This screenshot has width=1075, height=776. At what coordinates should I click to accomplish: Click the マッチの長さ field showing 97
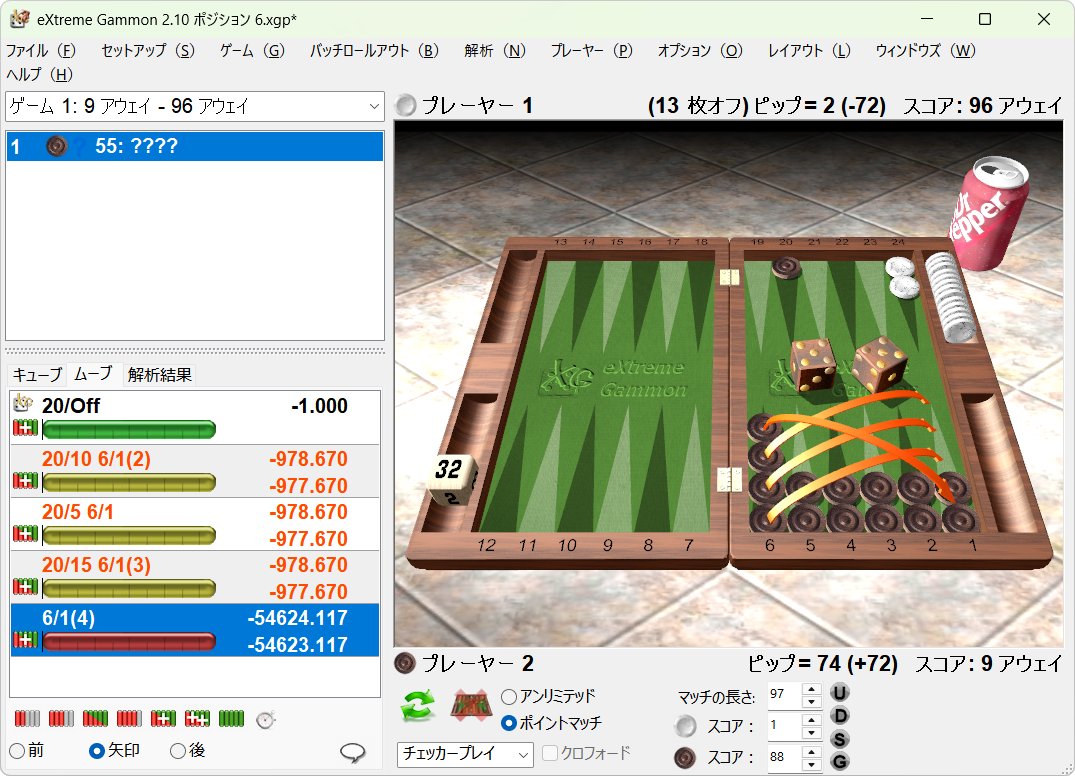(784, 695)
